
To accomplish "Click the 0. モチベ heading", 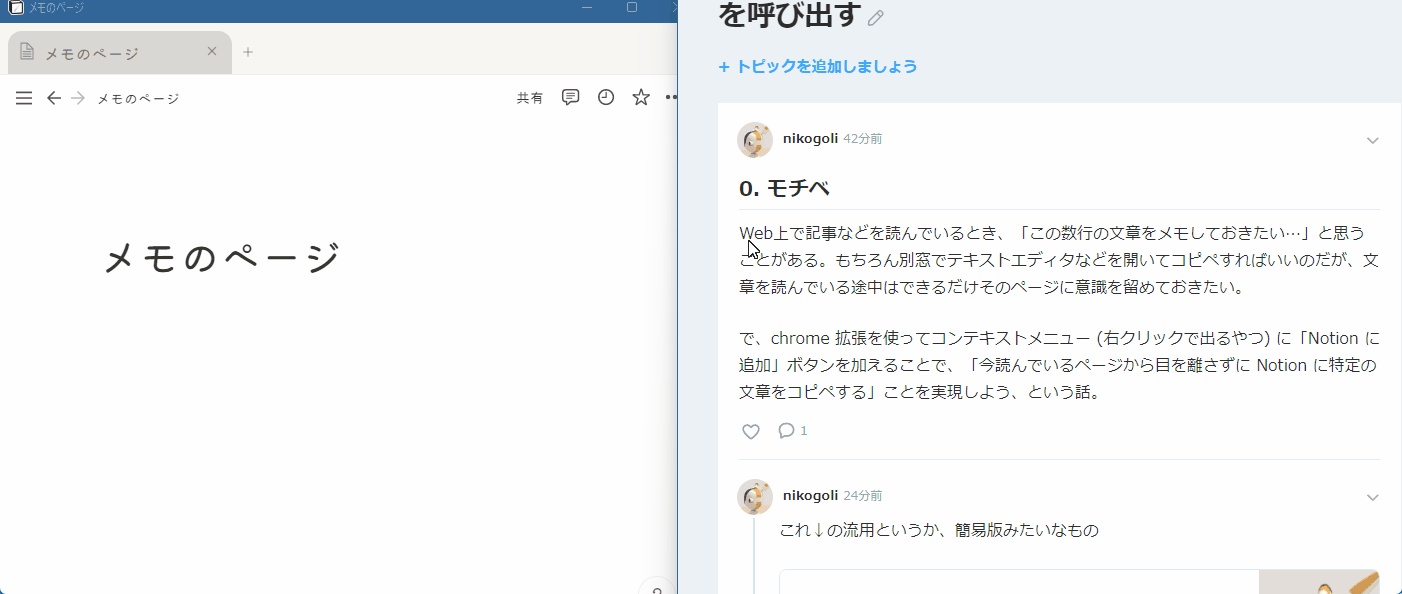I will click(784, 188).
